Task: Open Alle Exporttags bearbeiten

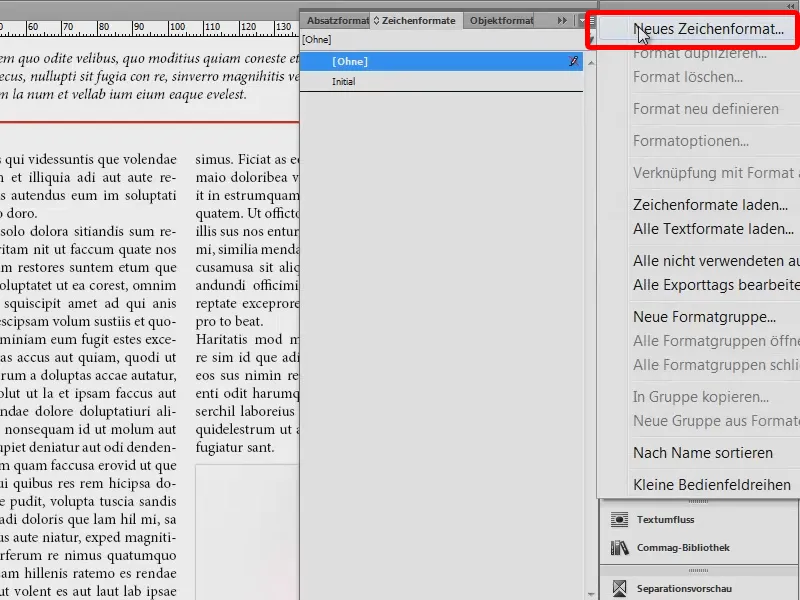Action: pos(716,285)
